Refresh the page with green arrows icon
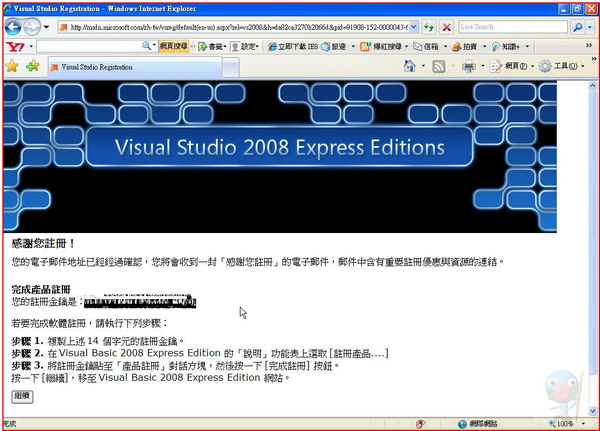Viewport: 600px width, 431px height. pos(429,27)
